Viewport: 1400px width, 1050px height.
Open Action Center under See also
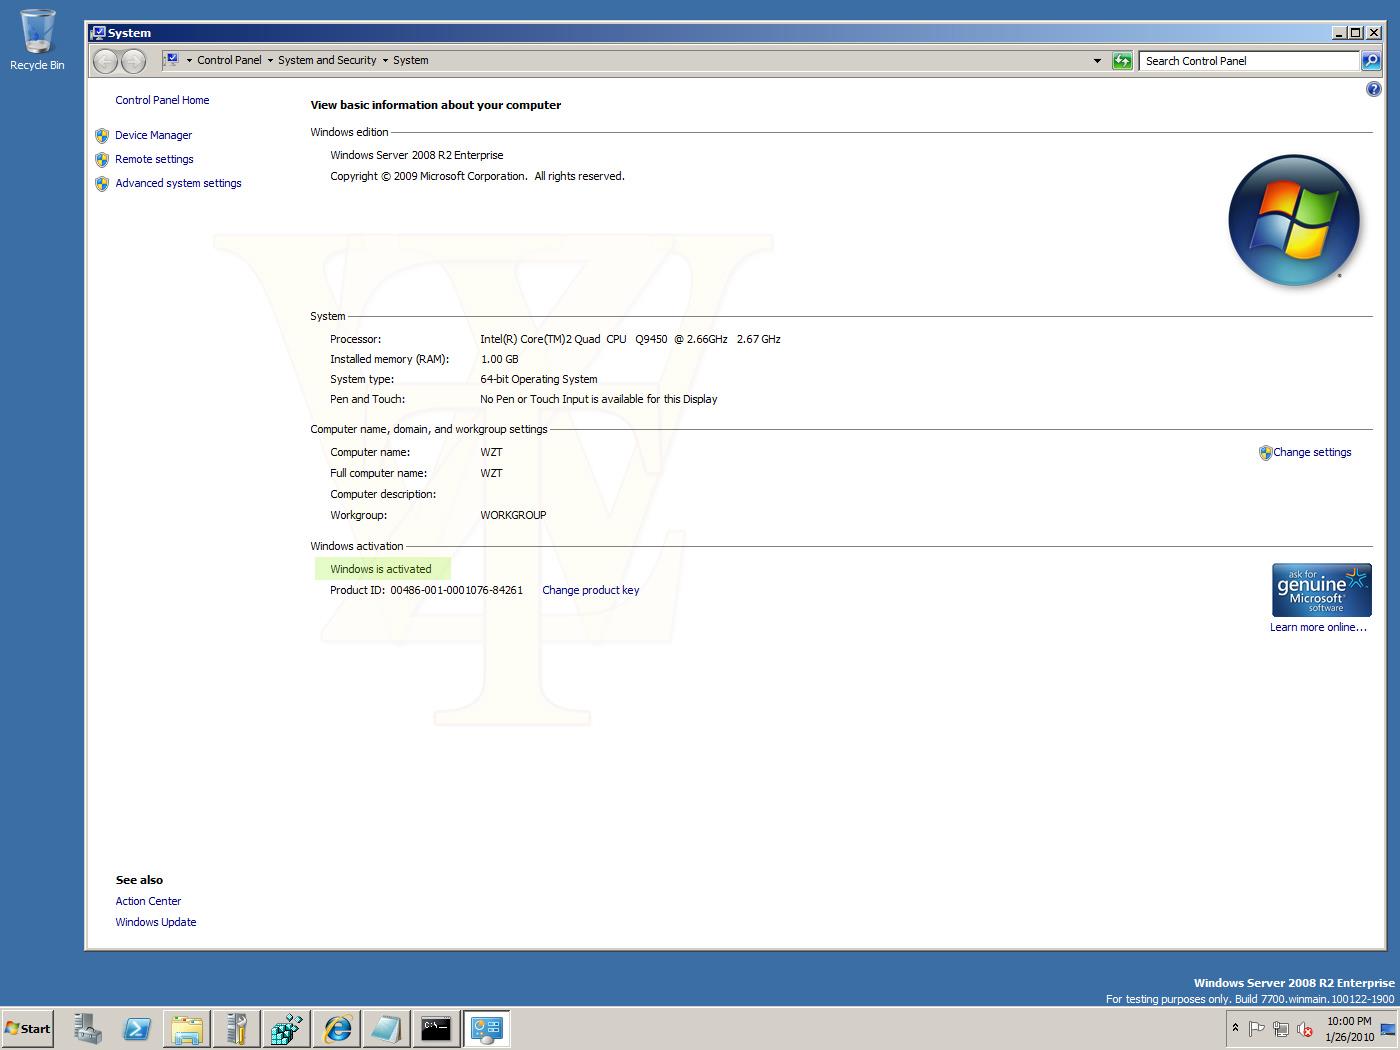pyautogui.click(x=148, y=901)
